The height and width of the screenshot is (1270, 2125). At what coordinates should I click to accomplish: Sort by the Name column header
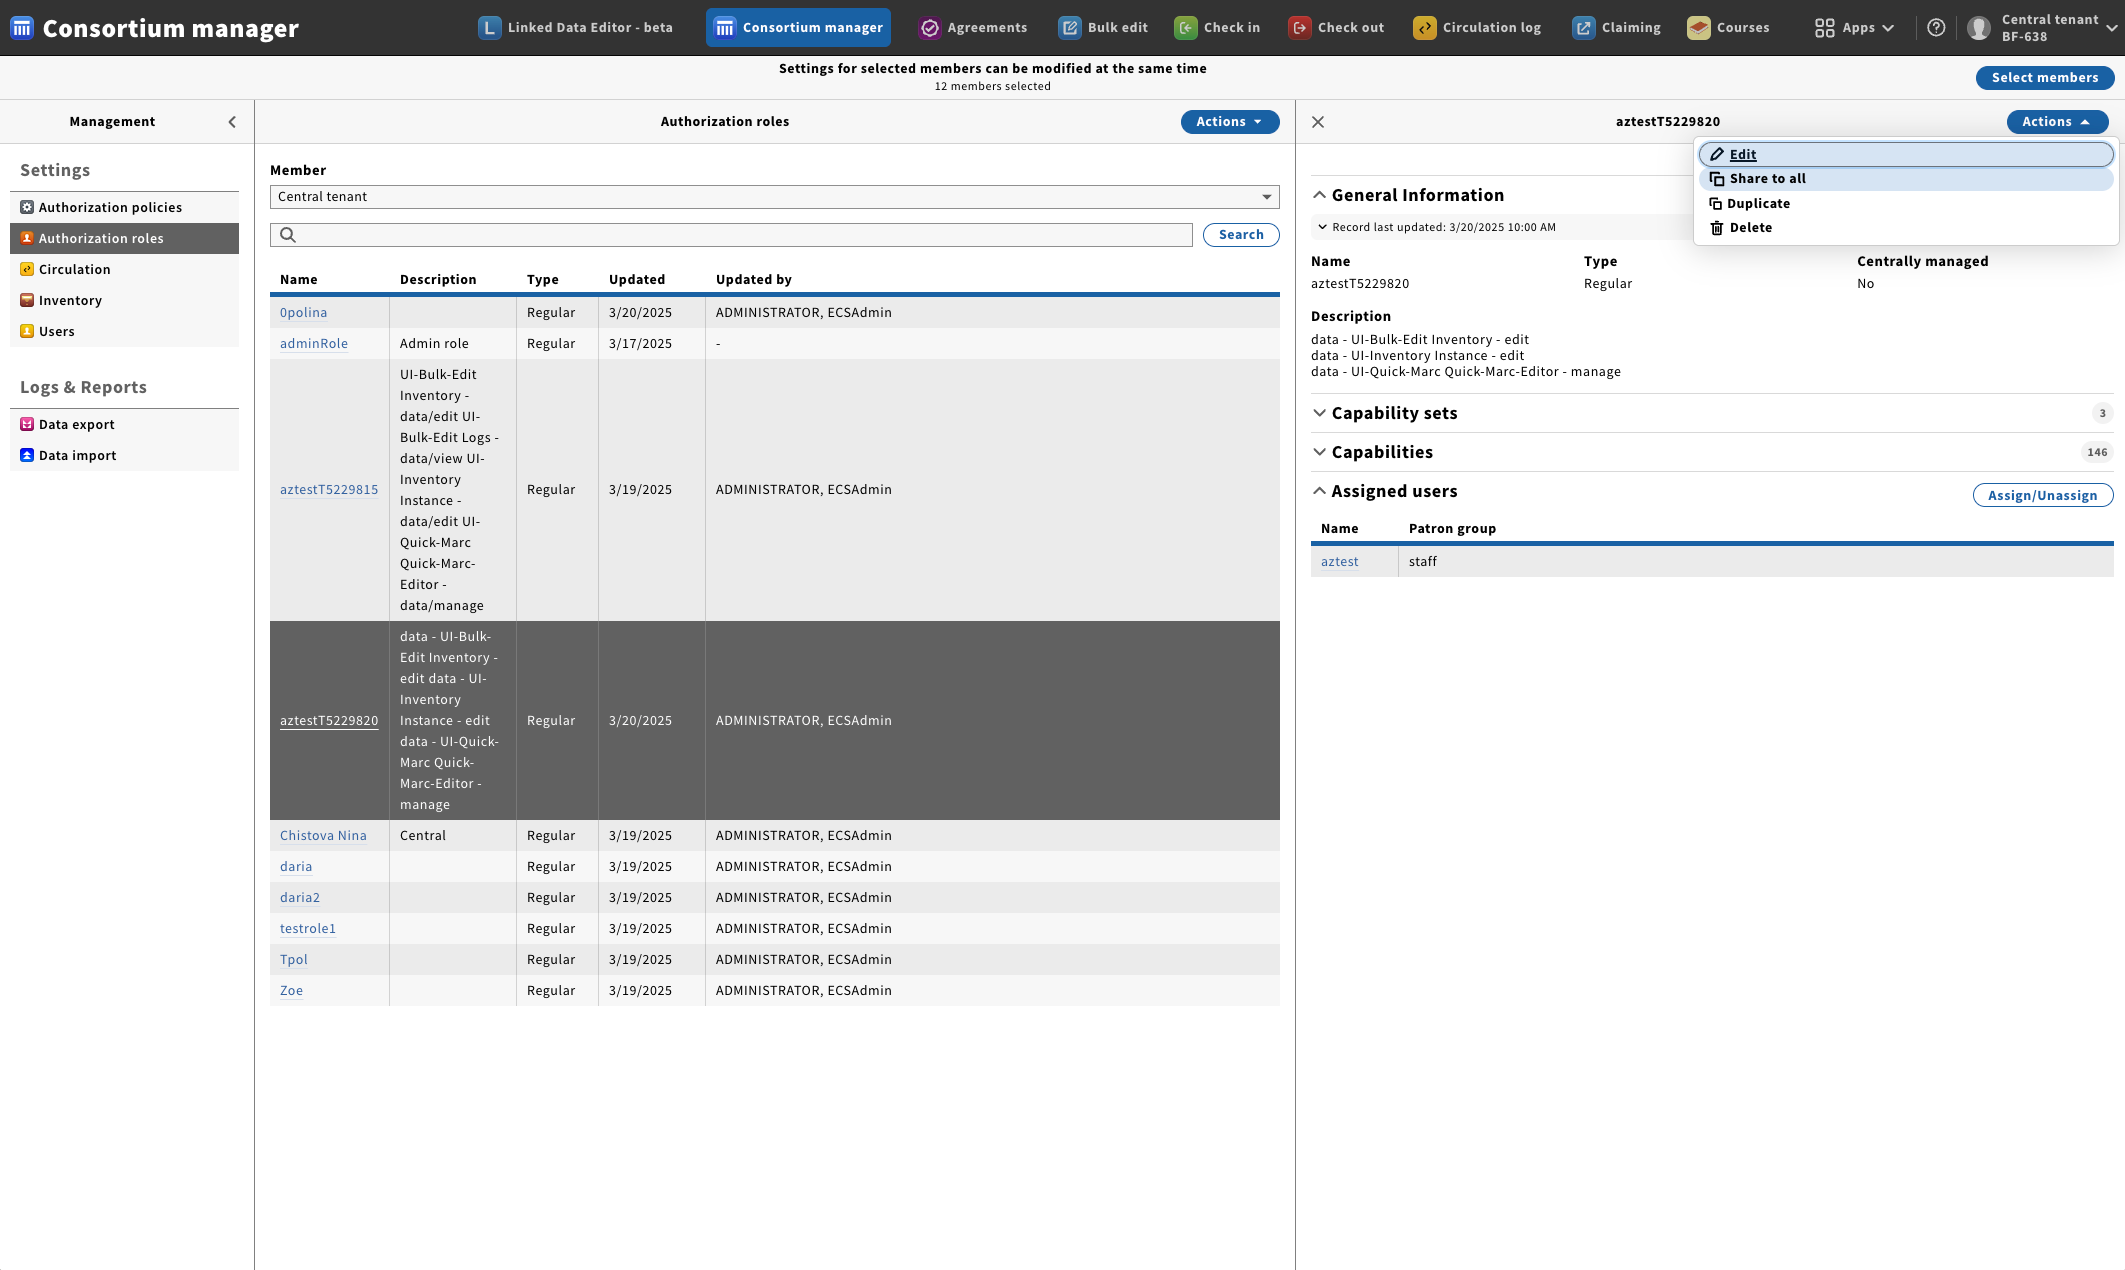point(298,280)
